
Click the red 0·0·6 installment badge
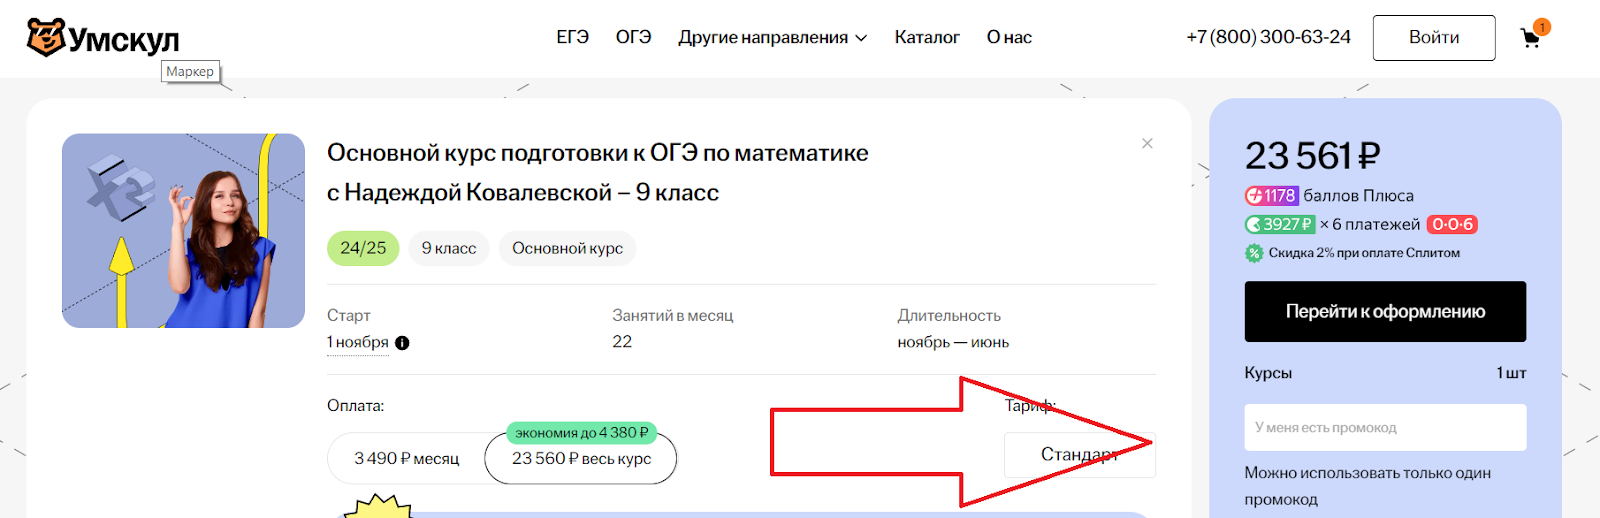1452,225
